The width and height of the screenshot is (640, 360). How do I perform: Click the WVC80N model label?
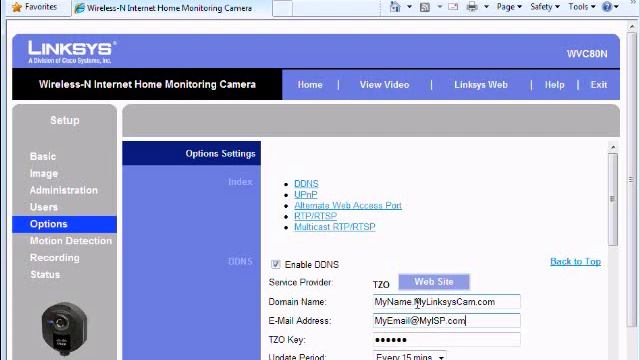587,54
